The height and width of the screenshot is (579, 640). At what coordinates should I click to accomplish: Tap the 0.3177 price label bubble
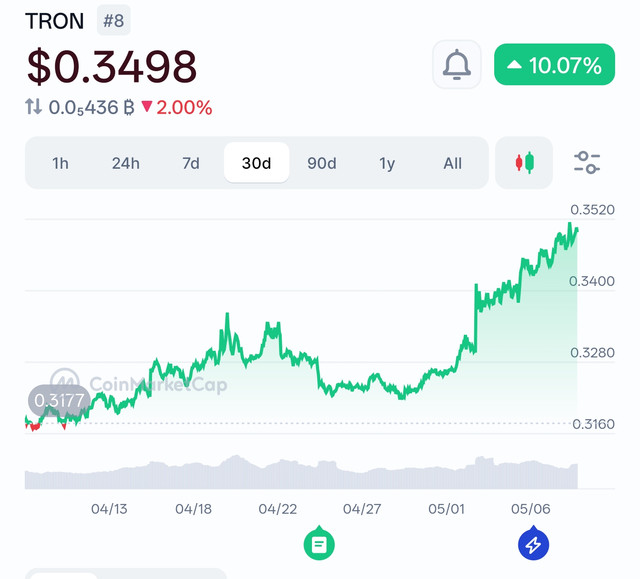coord(59,400)
